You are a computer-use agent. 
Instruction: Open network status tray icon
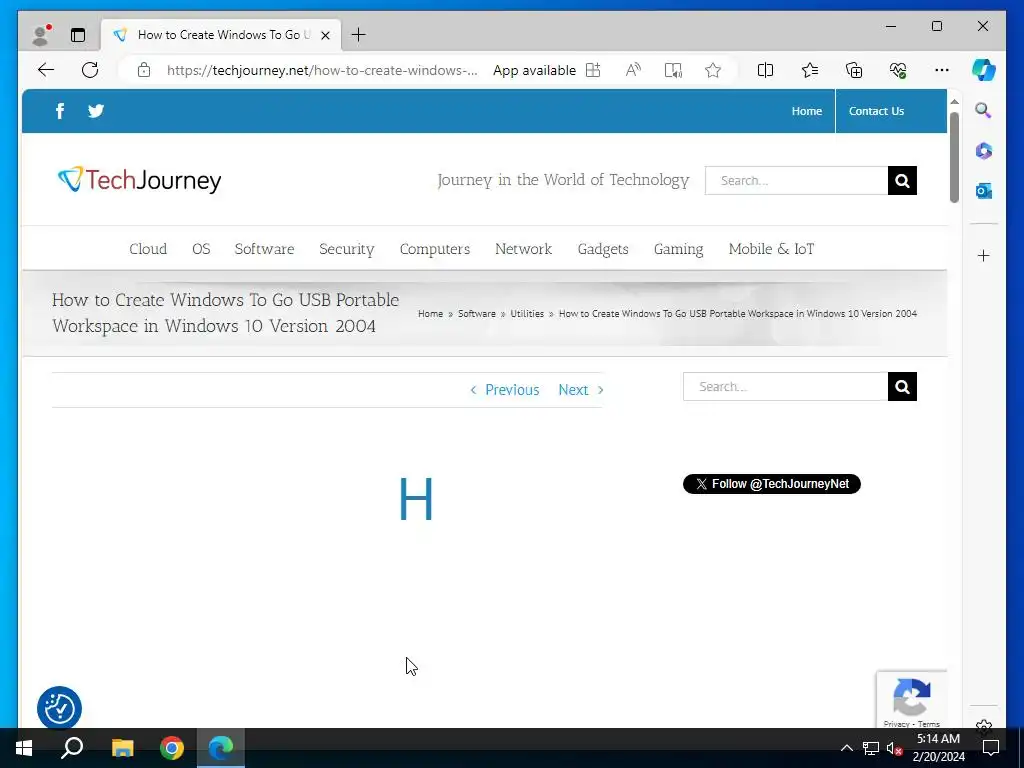871,748
